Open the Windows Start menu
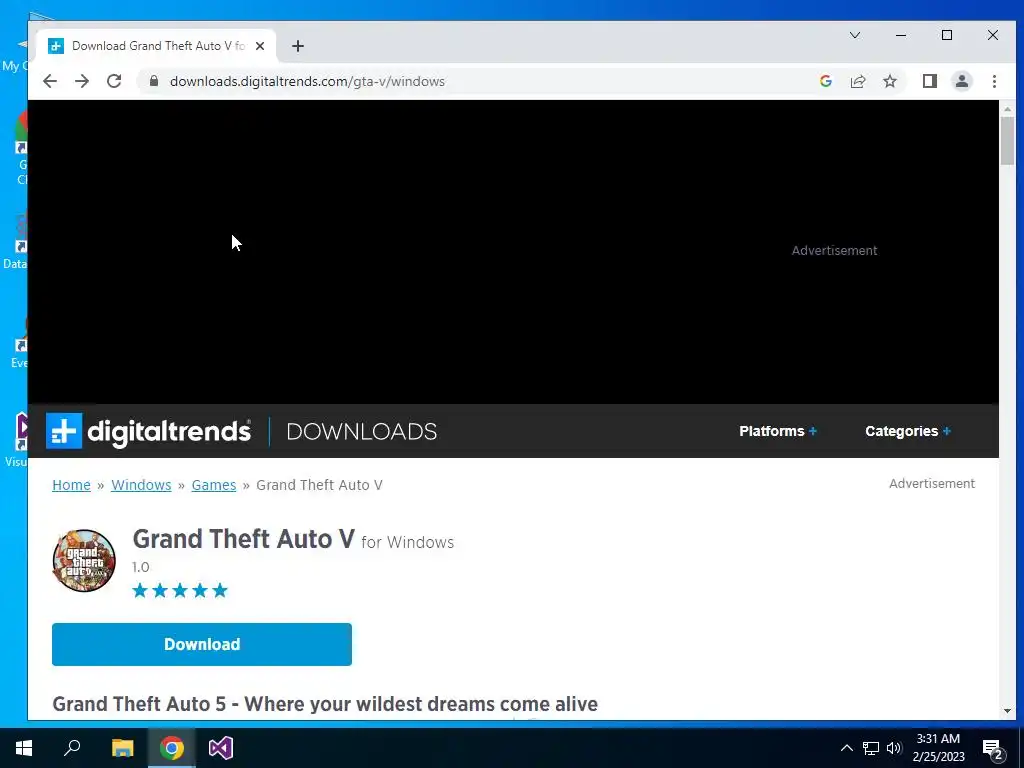The height and width of the screenshot is (768, 1024). point(24,748)
